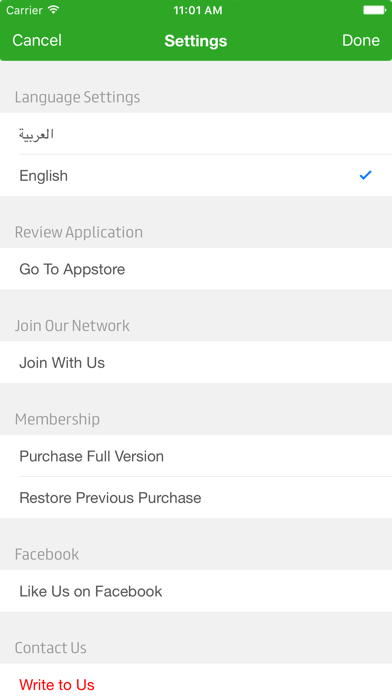Tap the Wi-Fi icon in status bar
This screenshot has width=392, height=696.
54,10
